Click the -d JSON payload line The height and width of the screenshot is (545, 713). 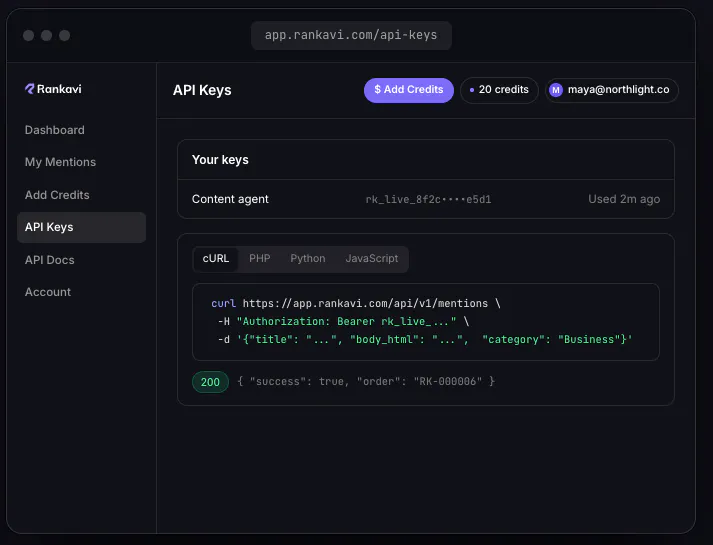tap(425, 340)
